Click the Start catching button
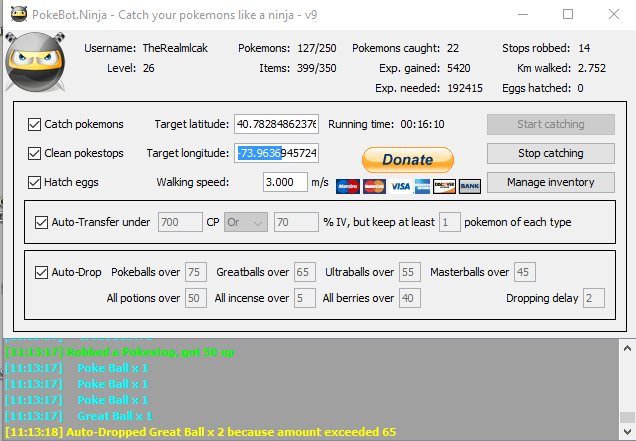The height and width of the screenshot is (441, 636). point(551,124)
